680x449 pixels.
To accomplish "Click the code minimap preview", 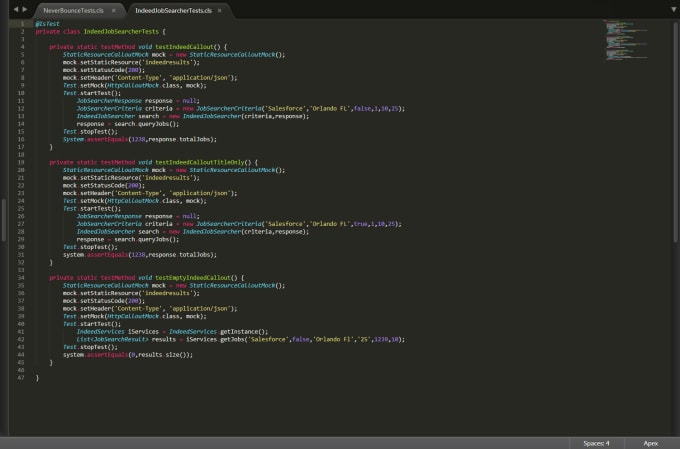I will tap(626, 39).
